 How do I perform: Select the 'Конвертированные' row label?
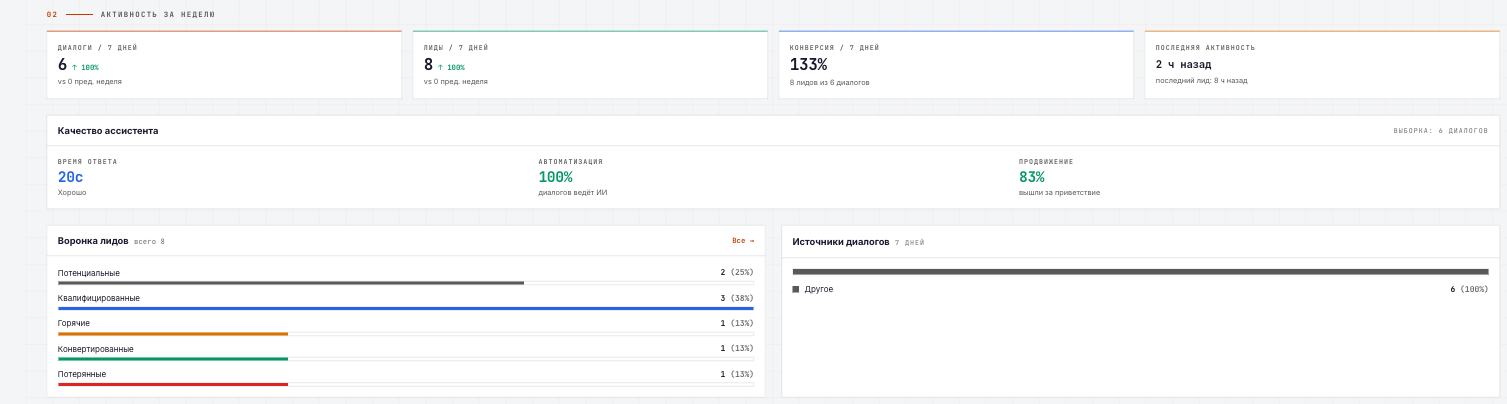click(96, 349)
